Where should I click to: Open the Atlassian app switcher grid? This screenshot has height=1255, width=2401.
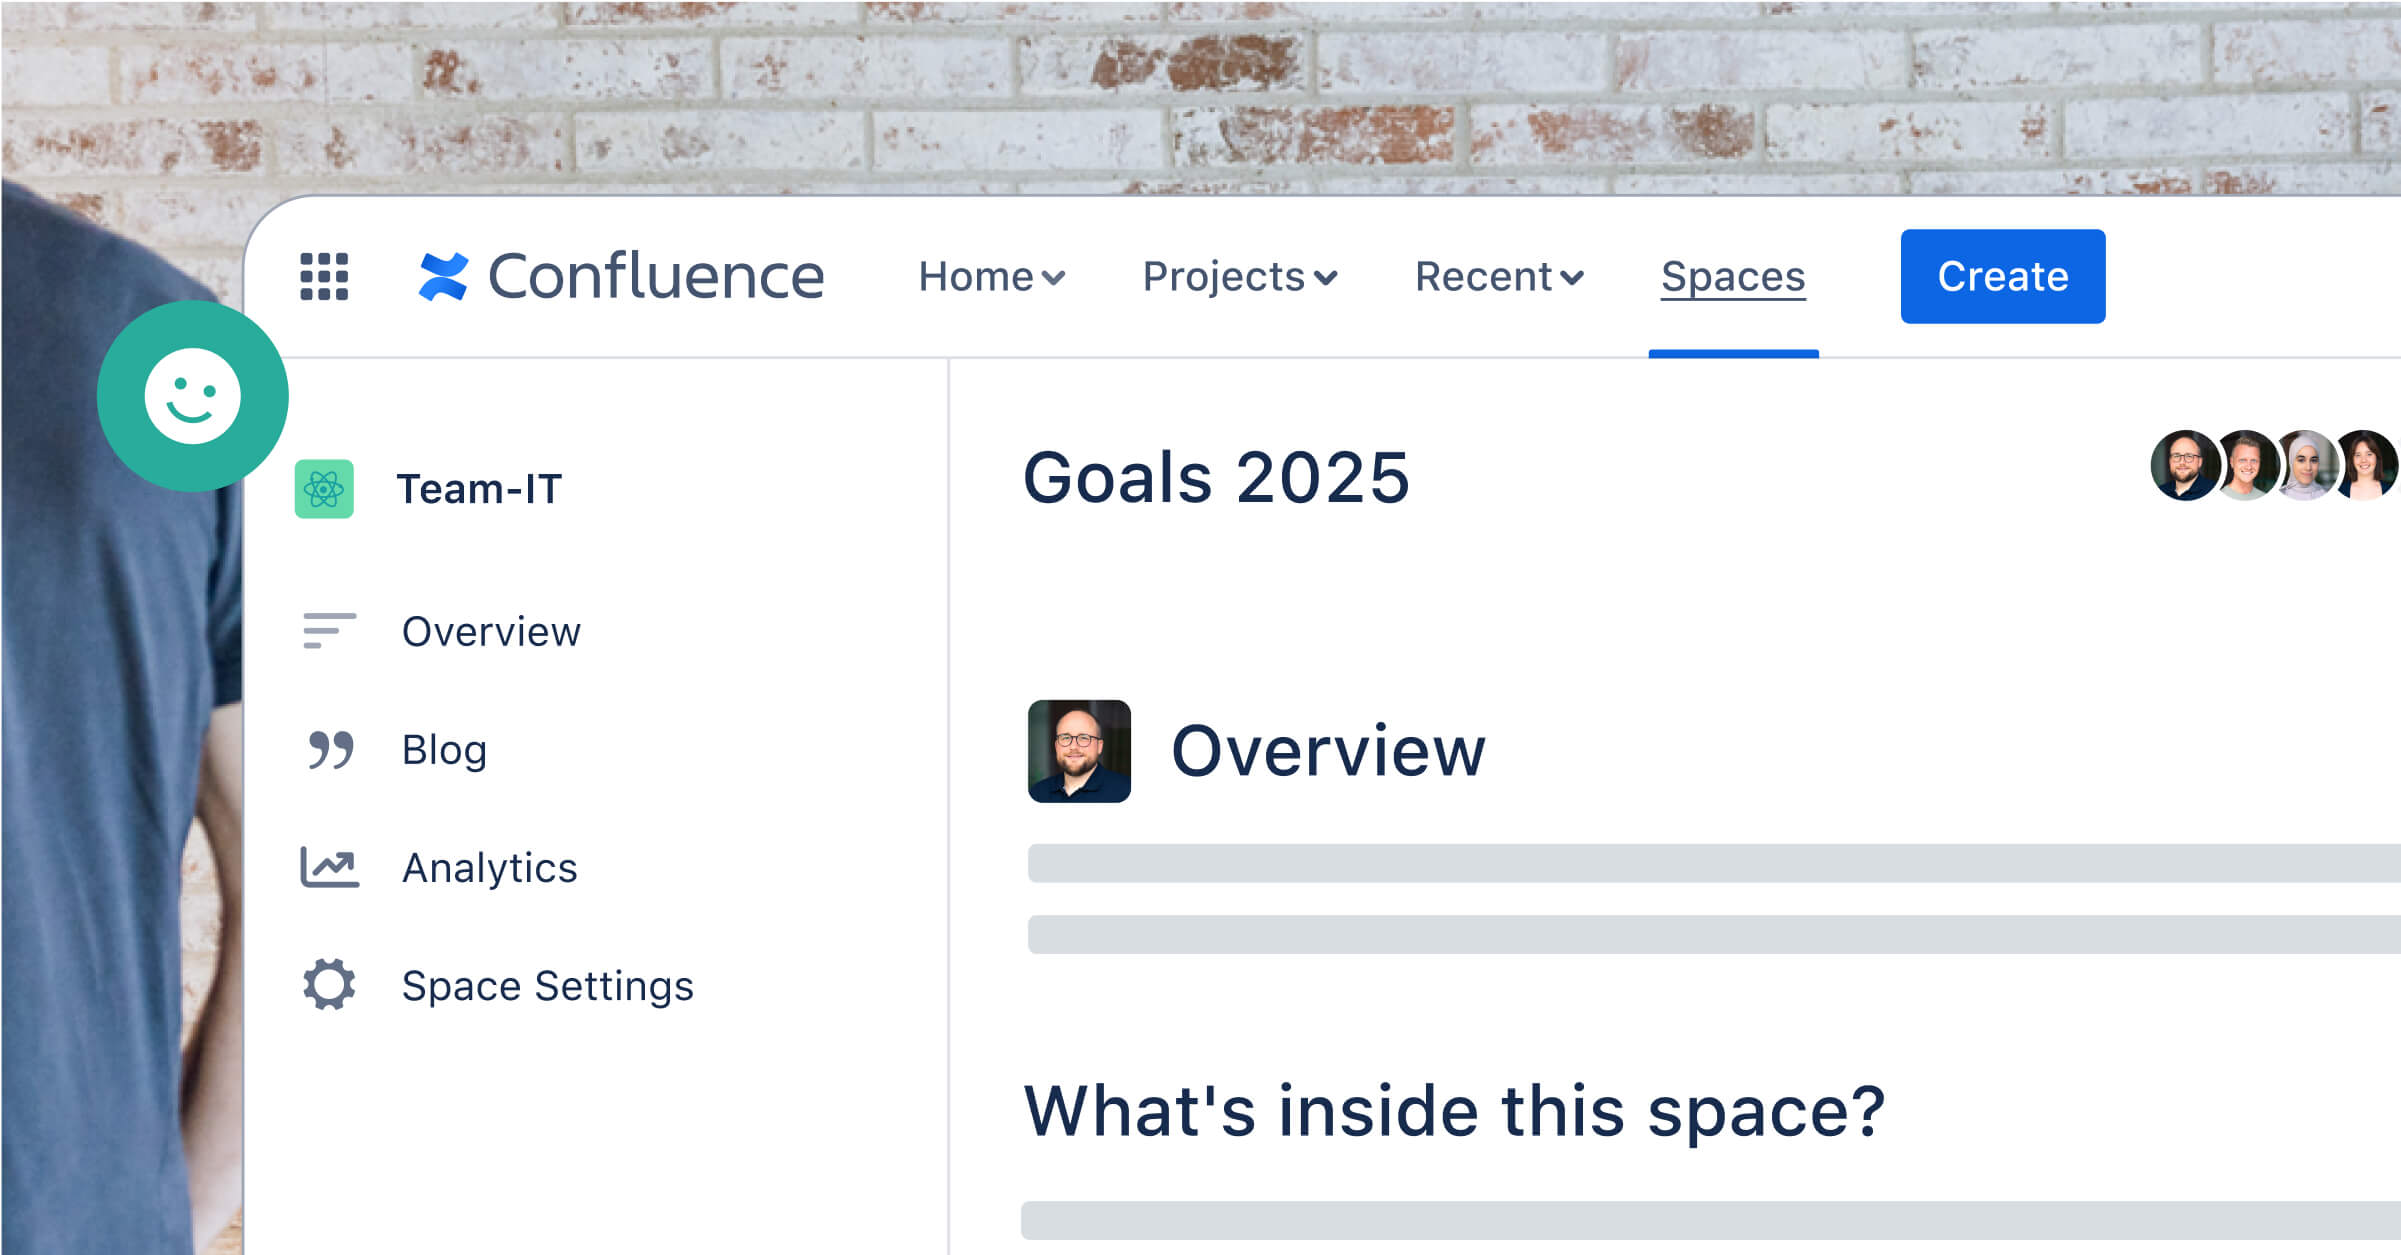[x=324, y=277]
